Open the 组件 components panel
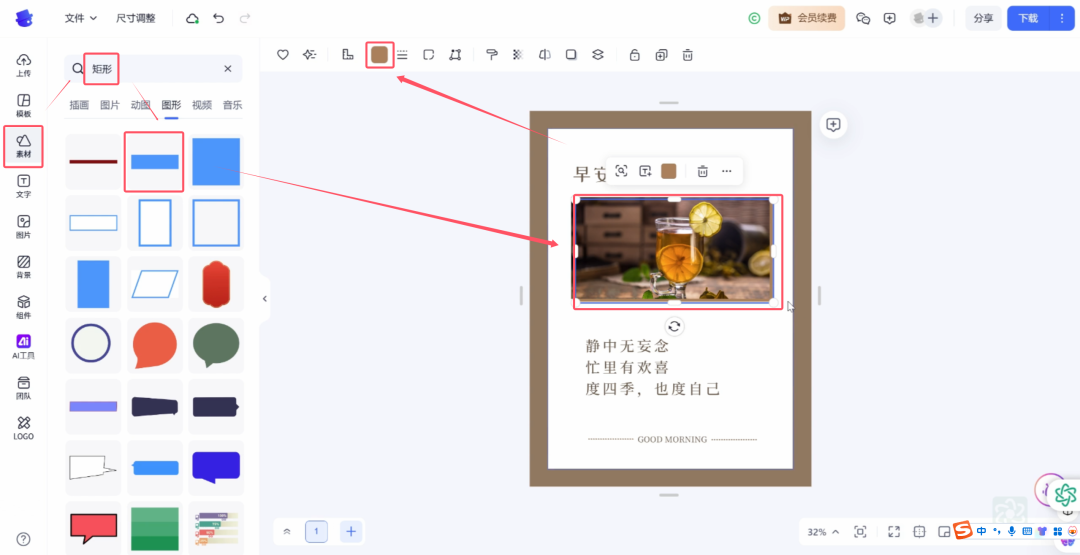Screen dimensions: 1080x555 pos(23,307)
